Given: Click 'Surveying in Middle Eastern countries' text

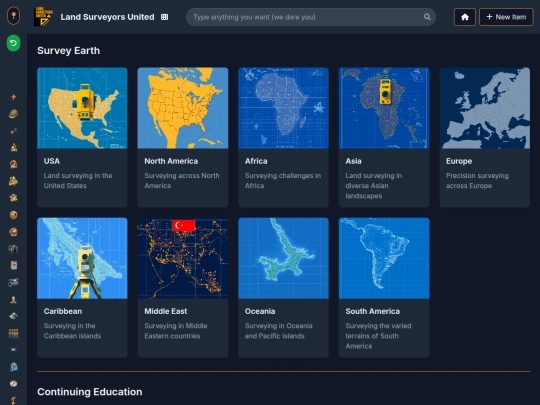Looking at the screenshot, I should 176,331.
